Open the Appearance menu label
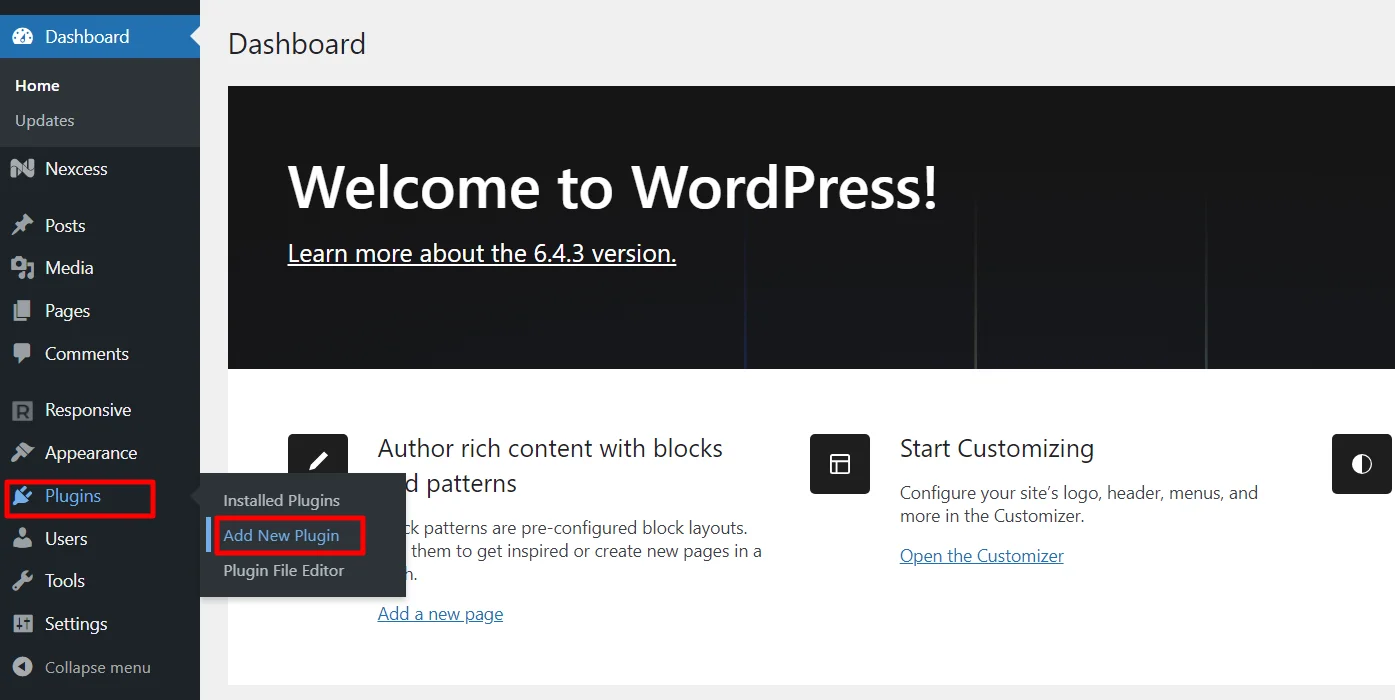This screenshot has width=1395, height=700. pos(91,453)
